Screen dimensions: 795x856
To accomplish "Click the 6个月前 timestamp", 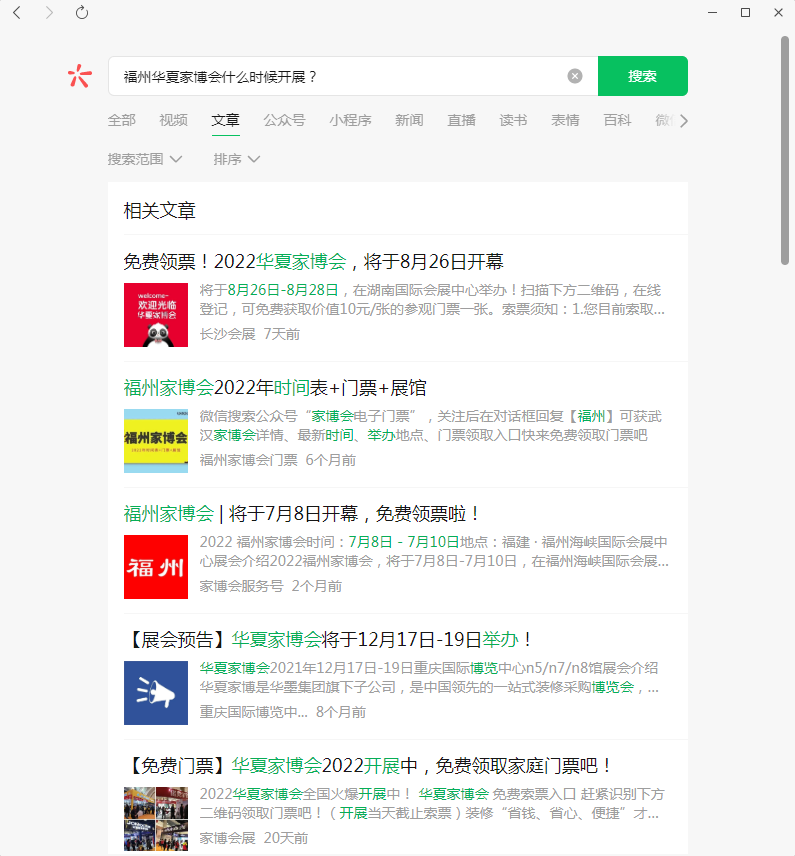I will point(331,460).
